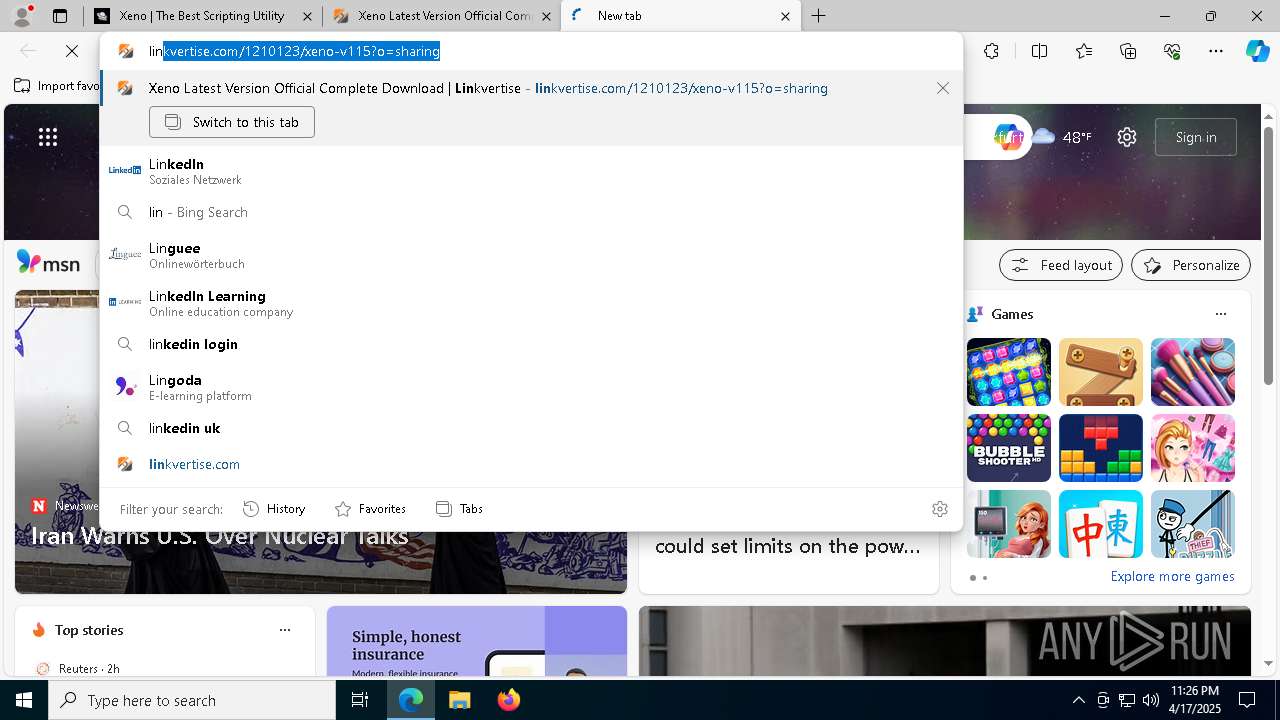This screenshot has height=720, width=1280.
Task: Select the LinkedIn Soziales Netzwerk suggestion
Action: pos(531,171)
